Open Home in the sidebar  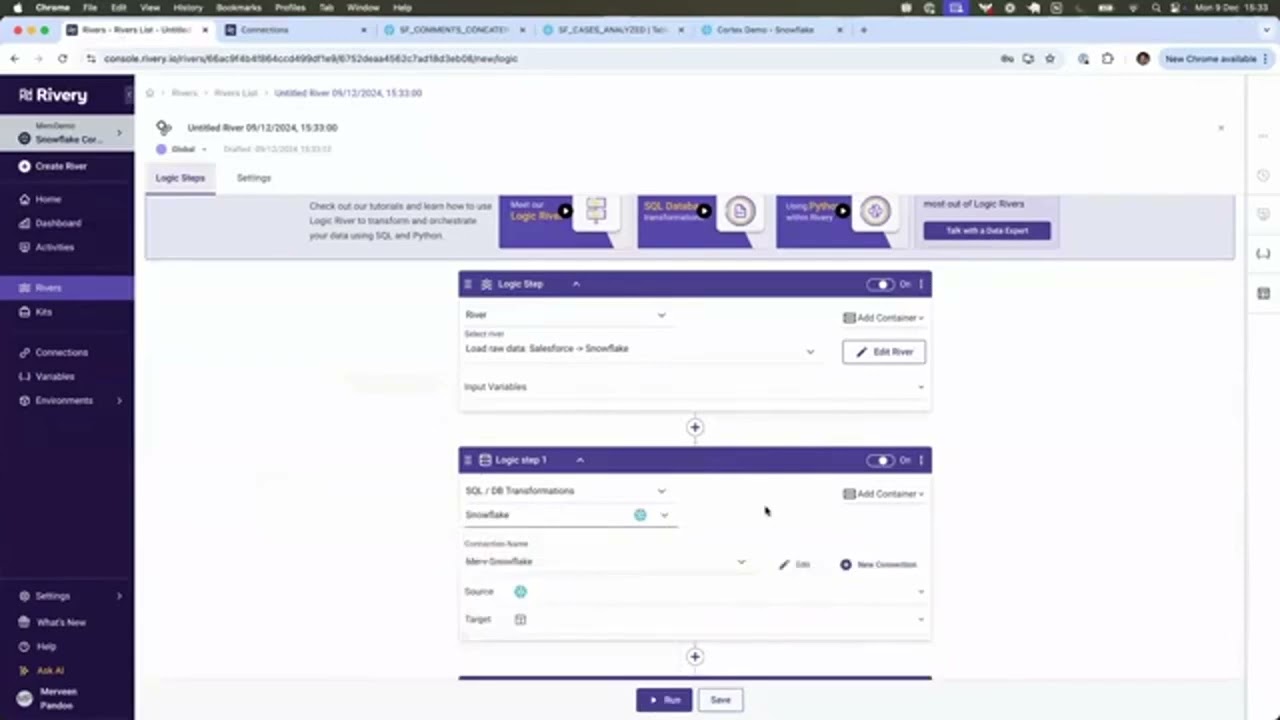(48, 199)
